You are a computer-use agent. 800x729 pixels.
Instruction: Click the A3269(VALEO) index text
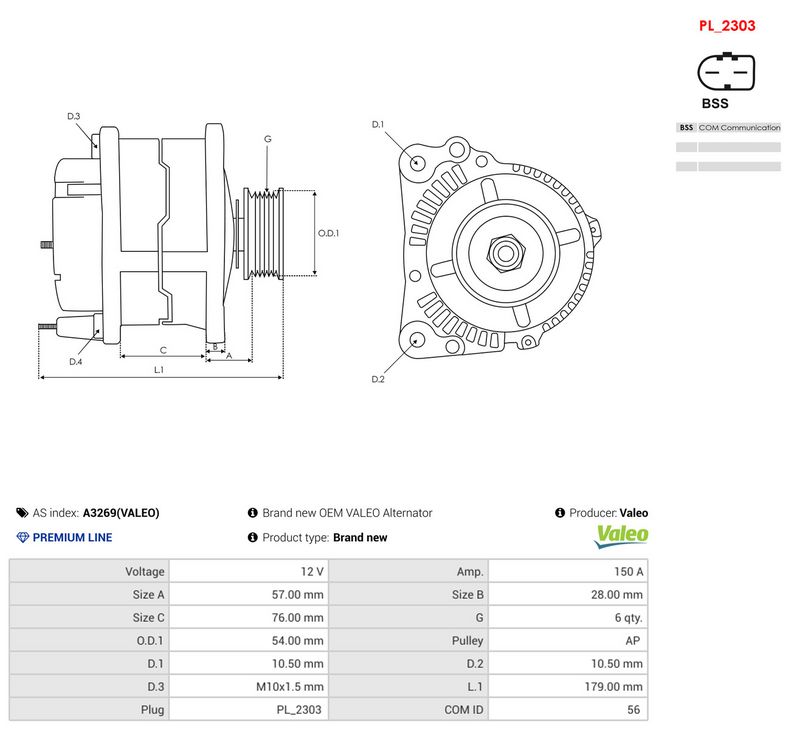[x=121, y=513]
